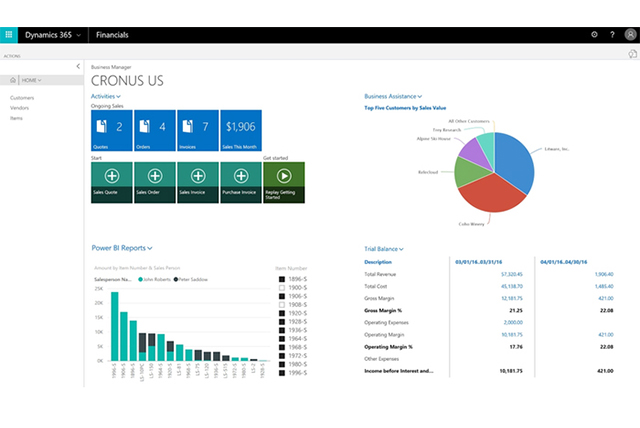Collapse the left navigation pane arrow
Image resolution: width=640 pixels, height=428 pixels.
click(x=78, y=66)
